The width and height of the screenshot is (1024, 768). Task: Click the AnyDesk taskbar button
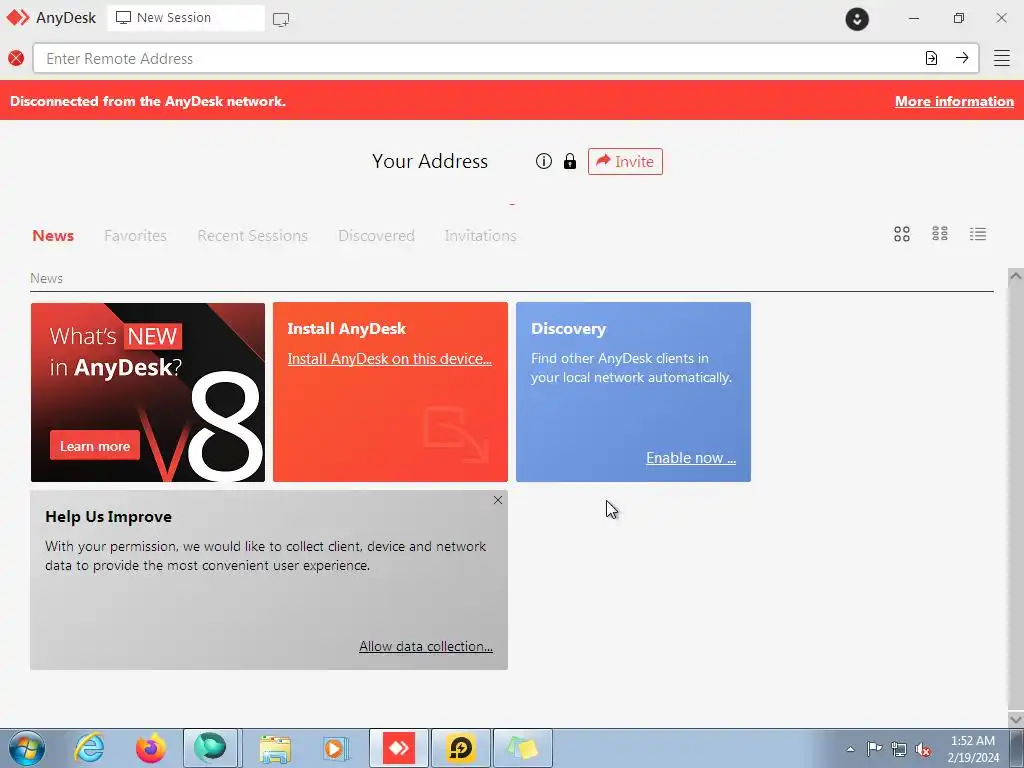click(399, 748)
